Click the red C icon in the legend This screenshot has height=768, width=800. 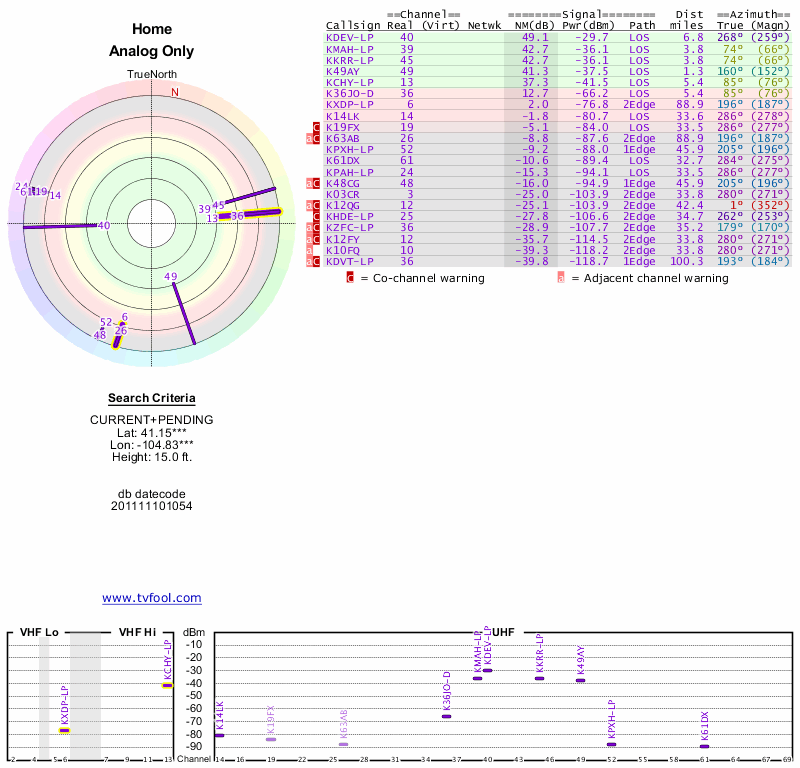point(350,278)
